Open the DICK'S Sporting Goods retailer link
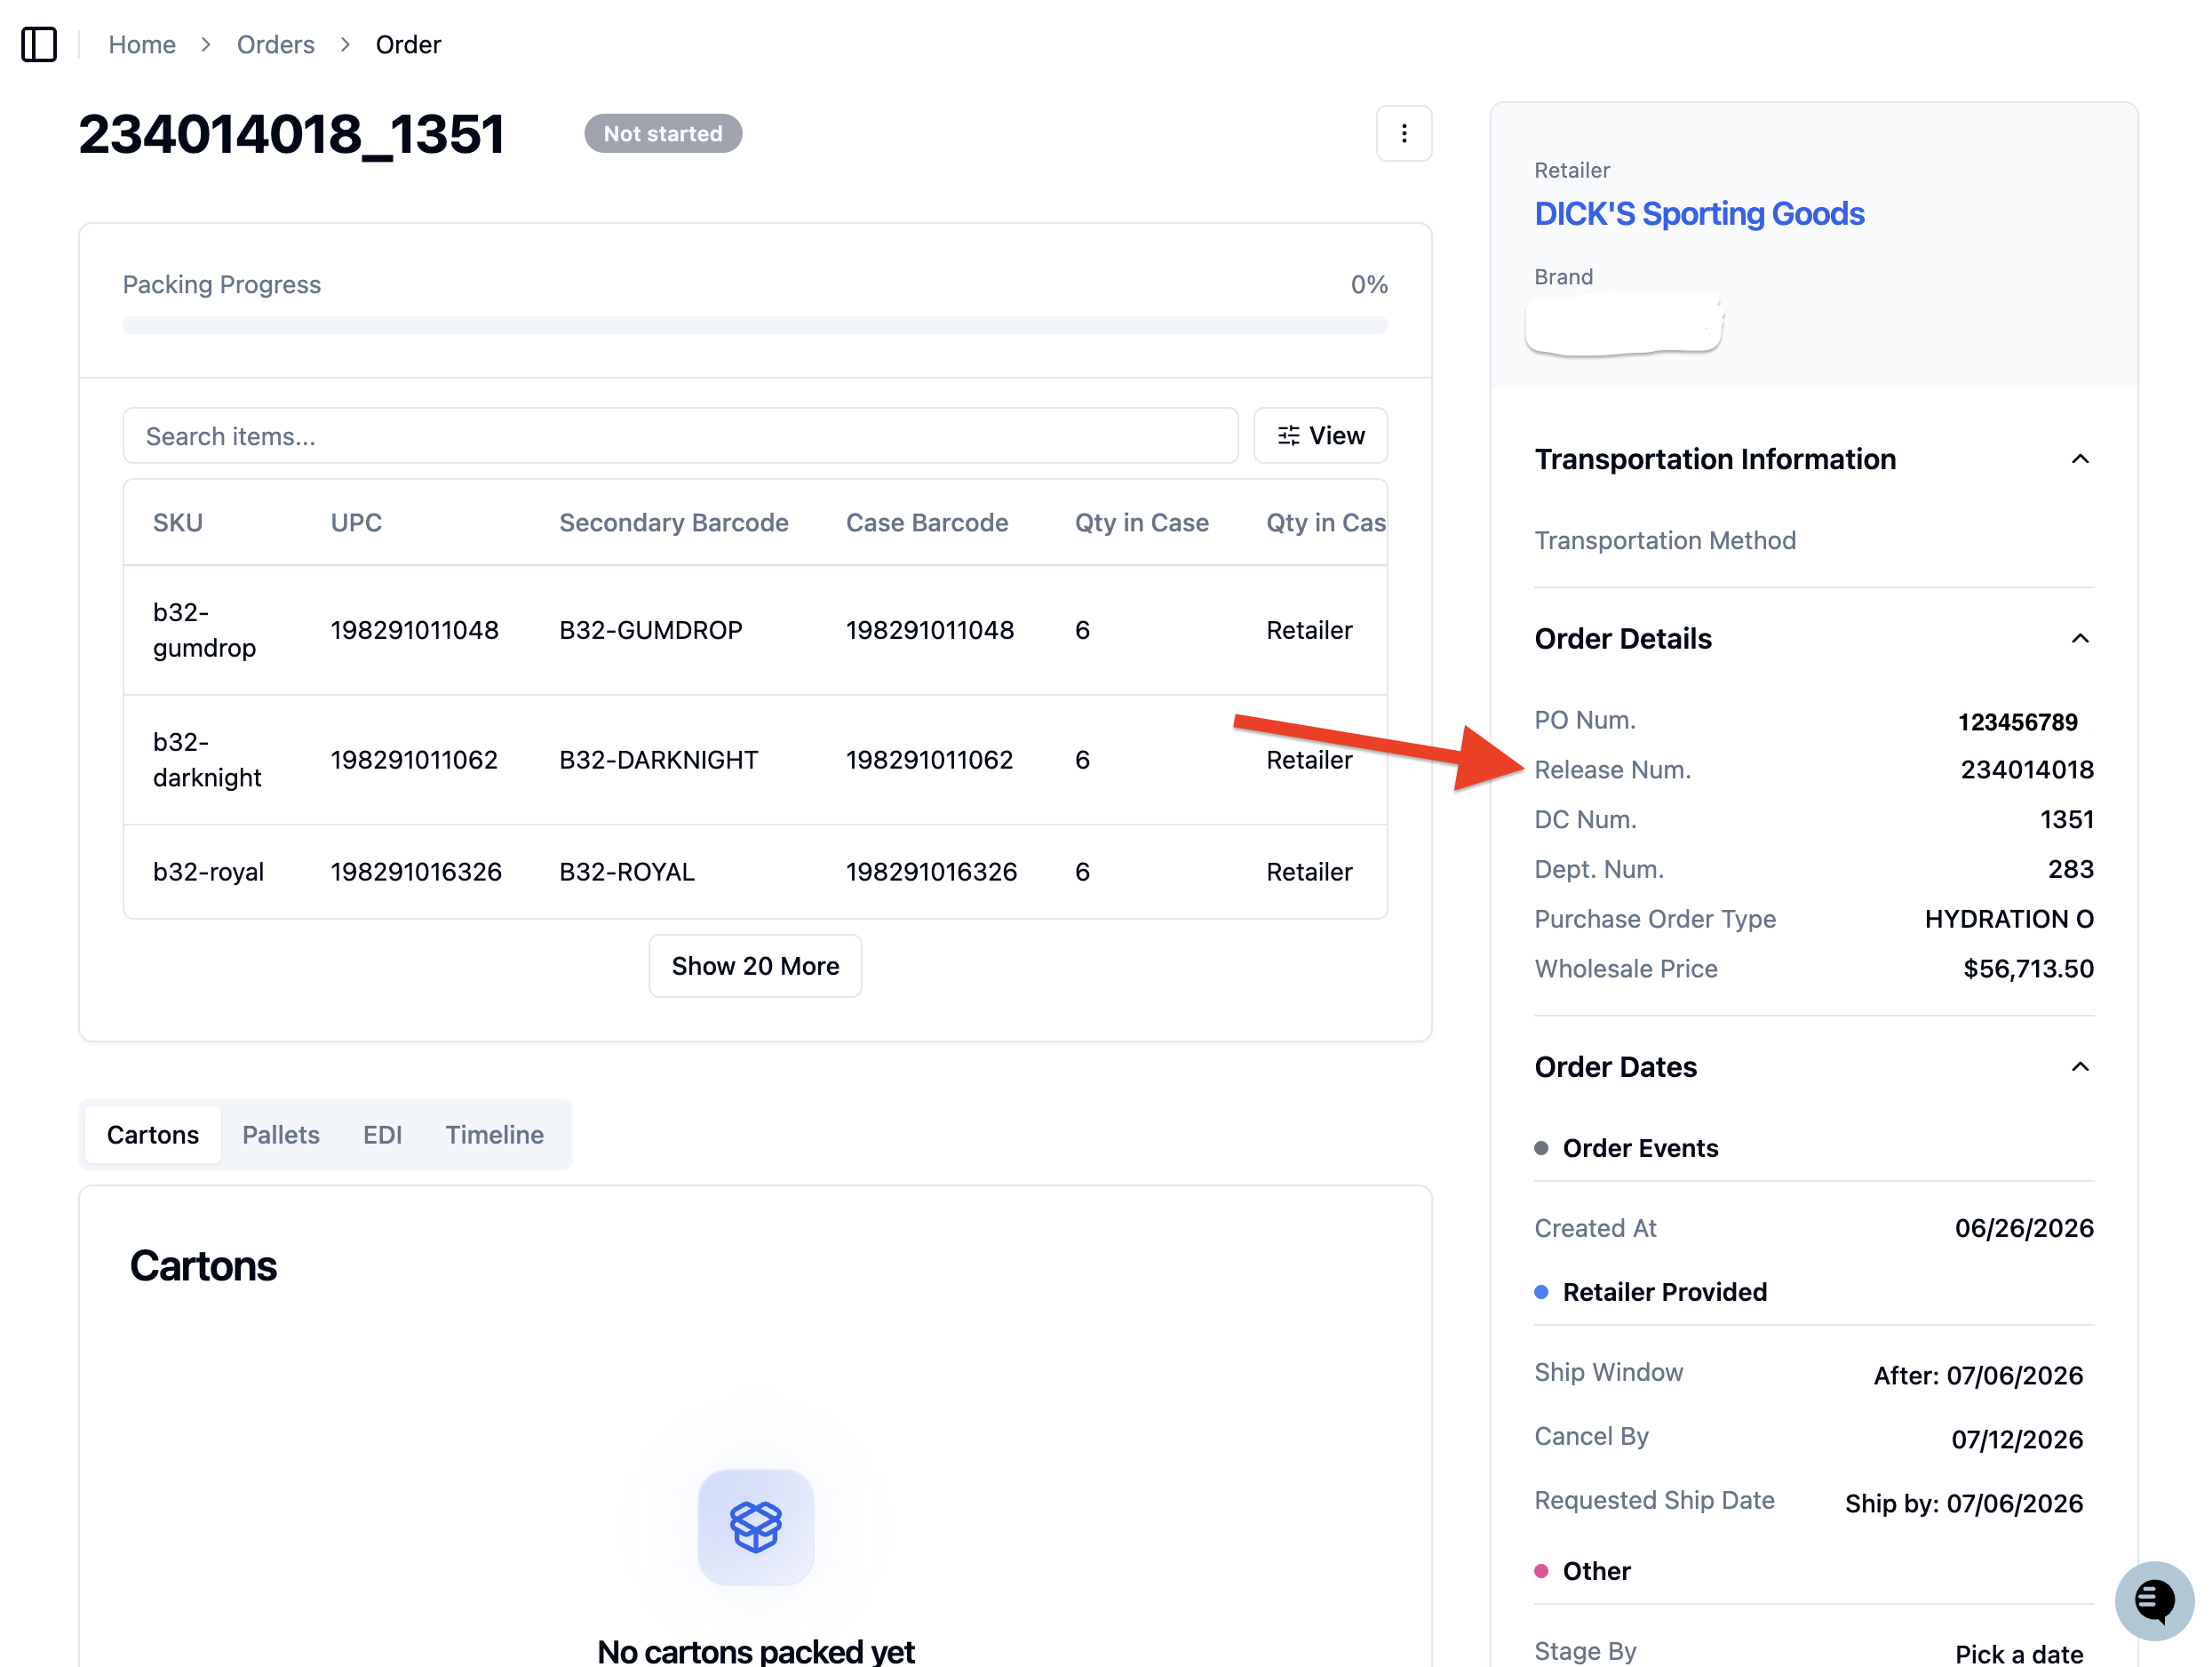This screenshot has width=2212, height=1667. 1698,213
